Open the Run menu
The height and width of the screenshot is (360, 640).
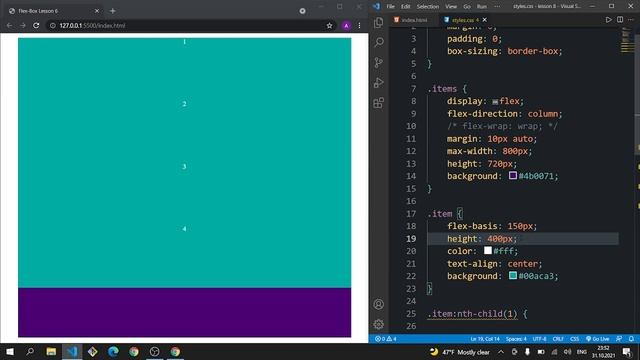(x=482, y=7)
